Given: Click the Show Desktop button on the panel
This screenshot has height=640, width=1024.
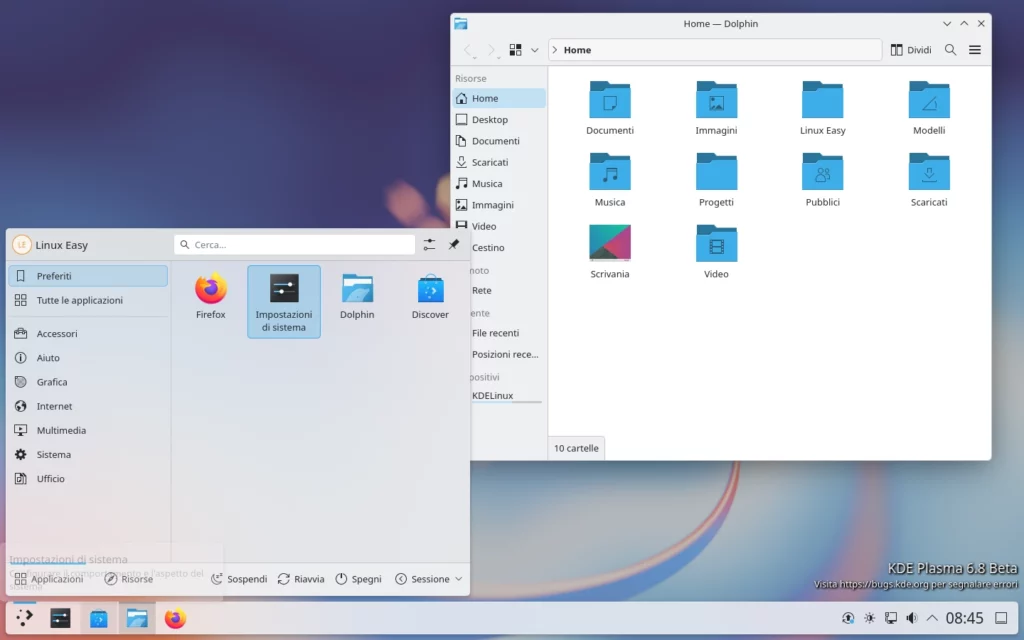Looking at the screenshot, I should (1001, 618).
